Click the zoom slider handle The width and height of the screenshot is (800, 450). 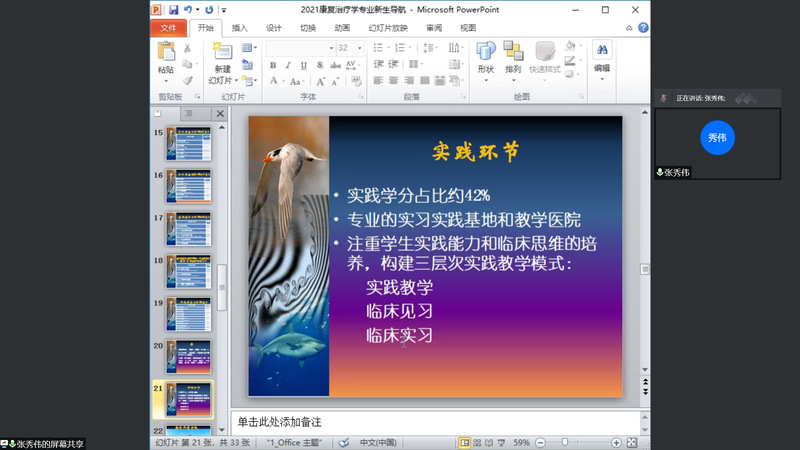coord(565,442)
